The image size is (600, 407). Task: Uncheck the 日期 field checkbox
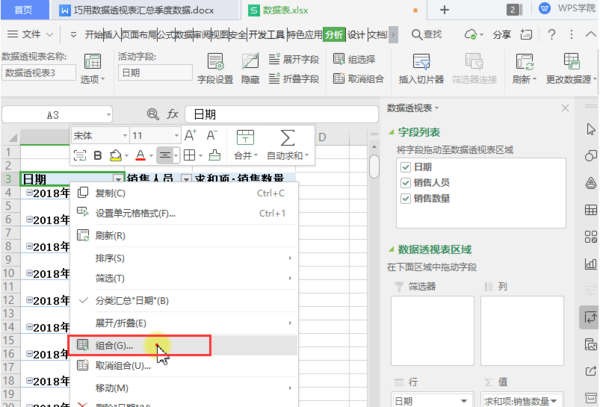click(x=406, y=167)
